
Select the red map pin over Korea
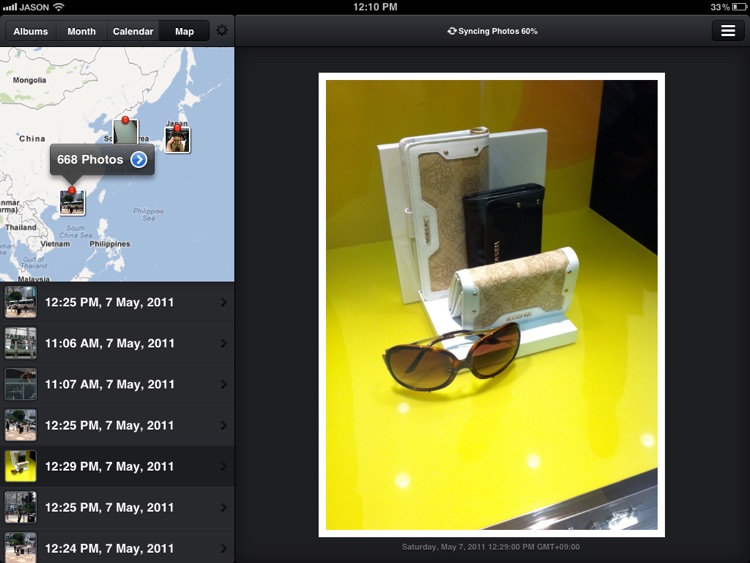125,120
